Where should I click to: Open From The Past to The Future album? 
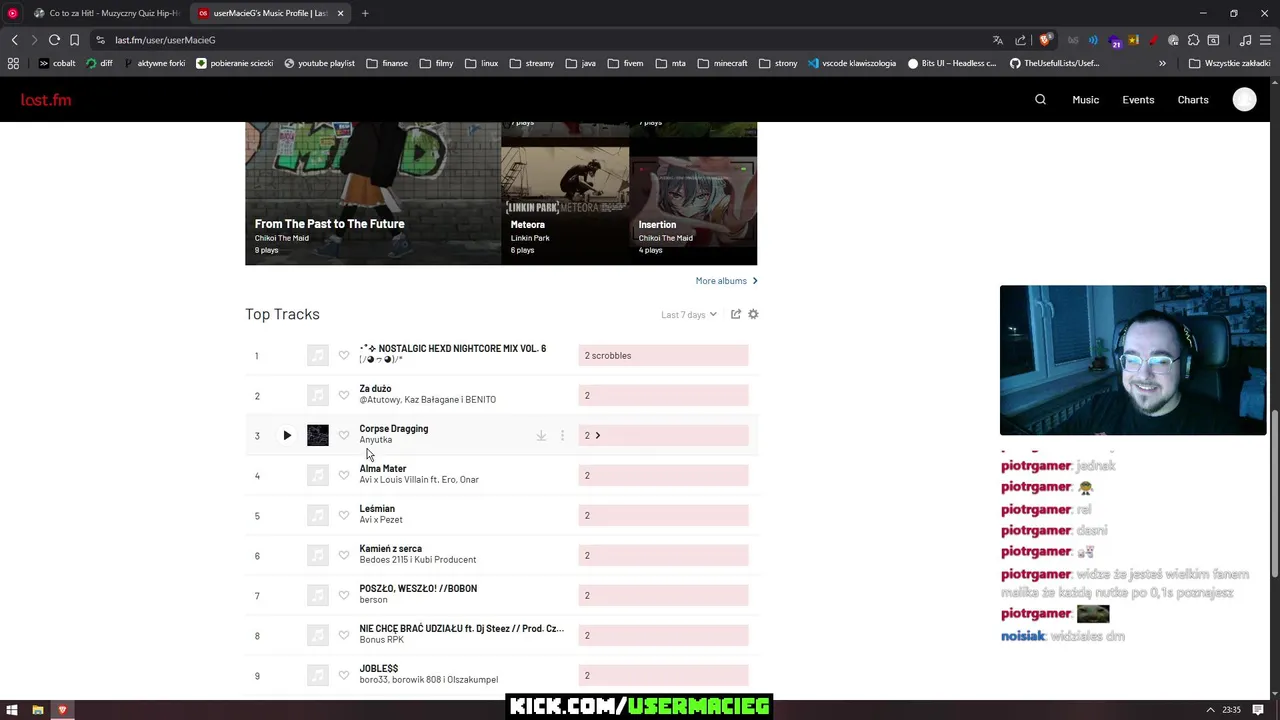(373, 193)
